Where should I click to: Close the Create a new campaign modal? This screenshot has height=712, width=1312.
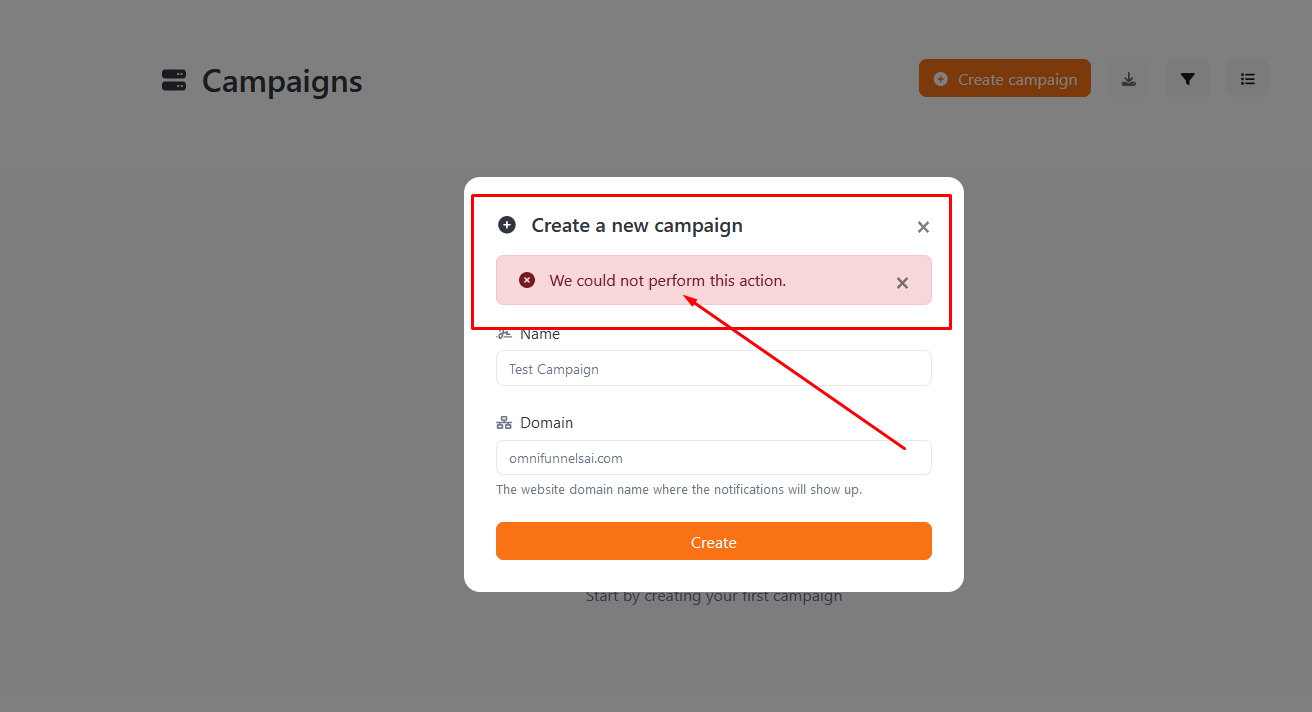[x=923, y=227]
